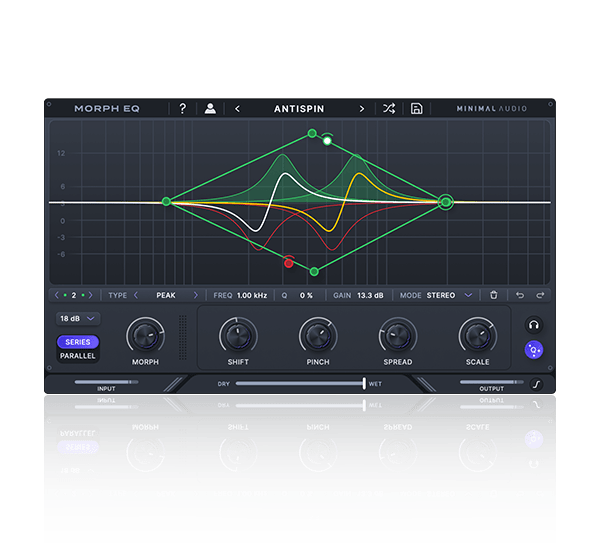
Task: Click the PINCH knob
Action: coord(318,336)
